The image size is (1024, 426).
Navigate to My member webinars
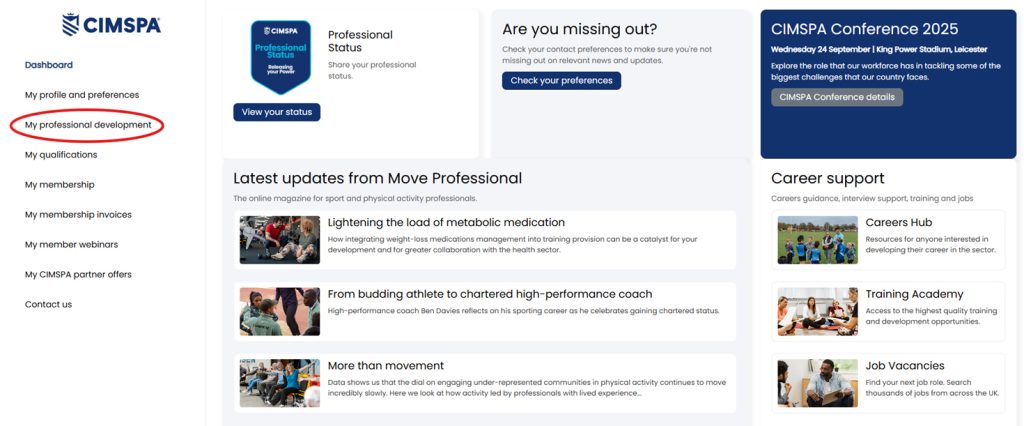(71, 245)
